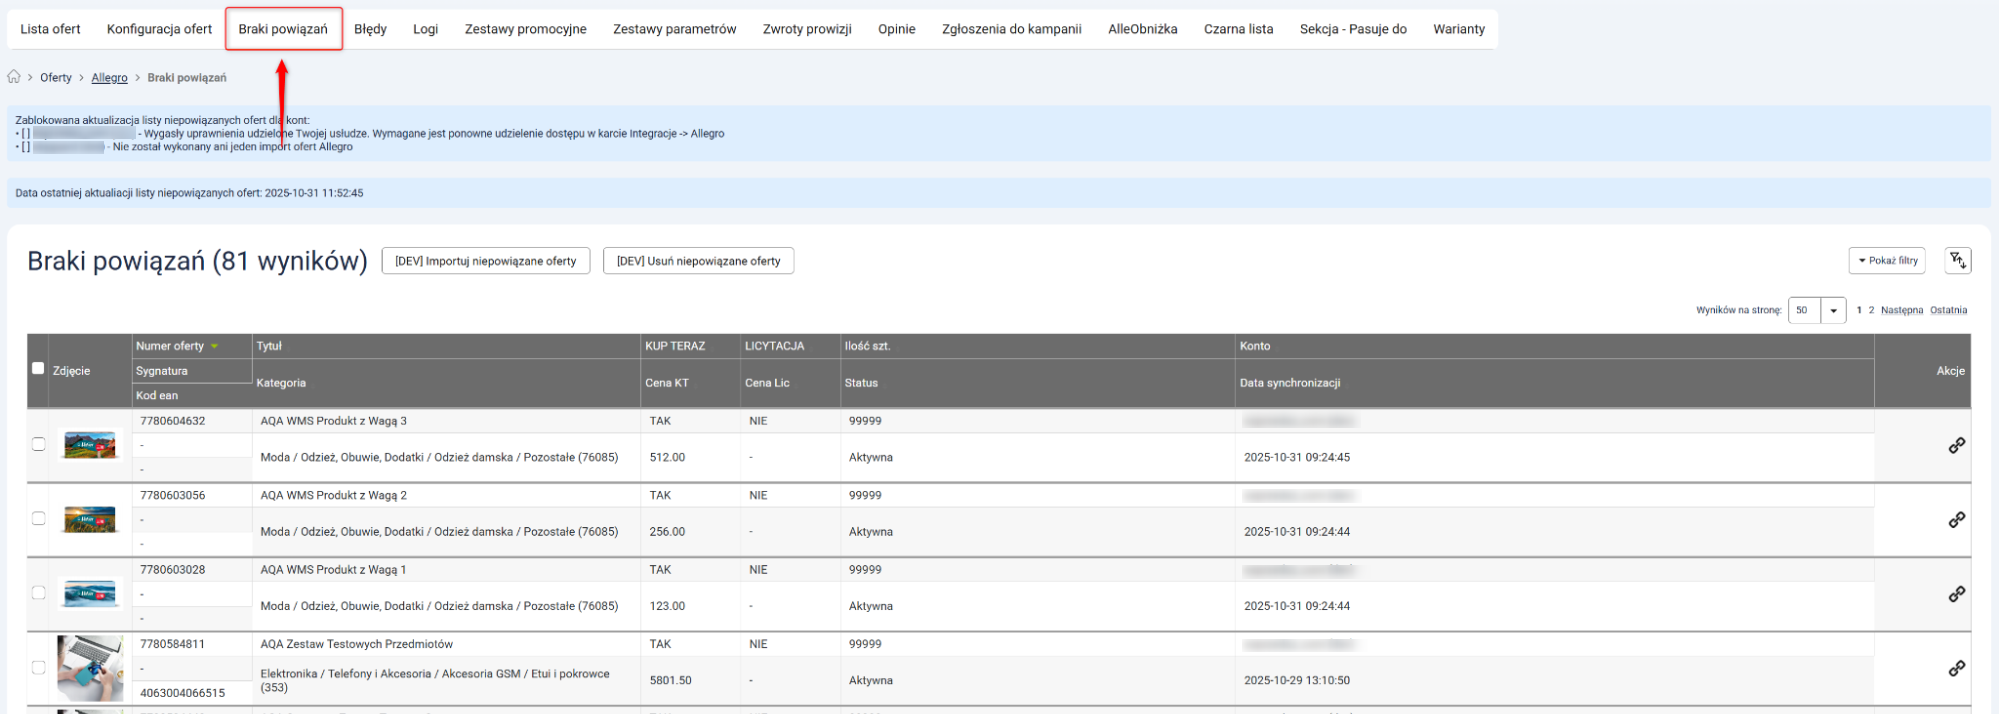Open the AlleObniżka tab

coord(1142,29)
